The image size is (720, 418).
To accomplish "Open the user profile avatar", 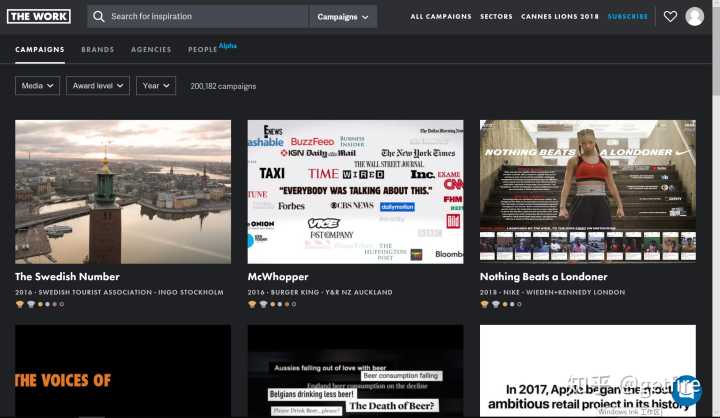I will [694, 17].
